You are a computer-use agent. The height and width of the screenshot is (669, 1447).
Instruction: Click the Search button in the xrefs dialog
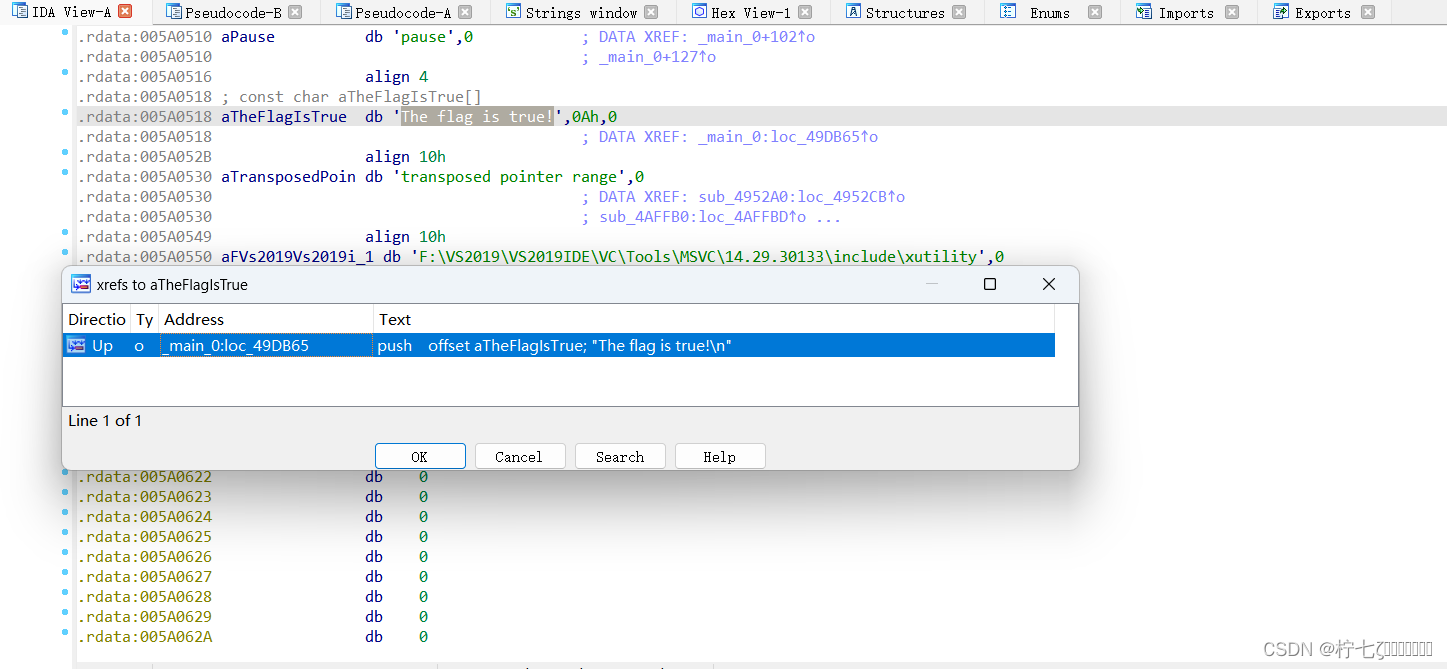620,456
